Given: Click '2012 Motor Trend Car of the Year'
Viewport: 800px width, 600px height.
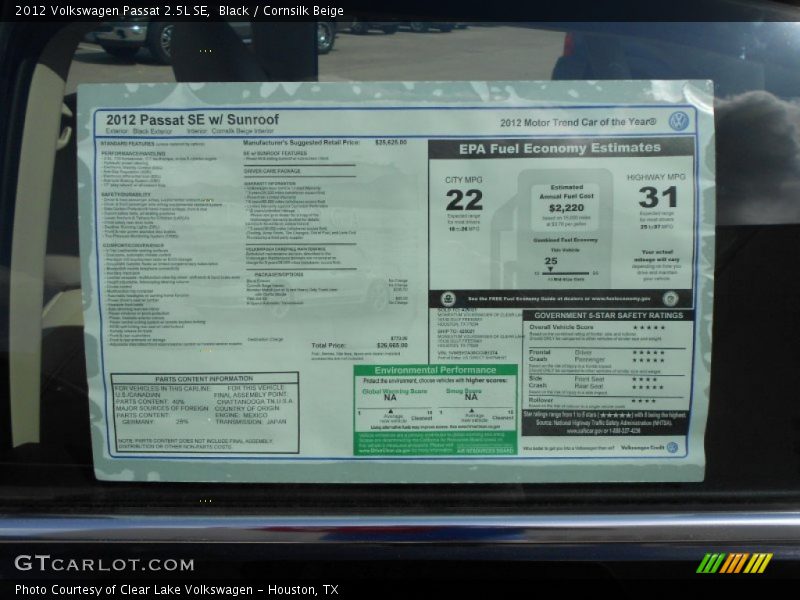Looking at the screenshot, I should [x=578, y=122].
